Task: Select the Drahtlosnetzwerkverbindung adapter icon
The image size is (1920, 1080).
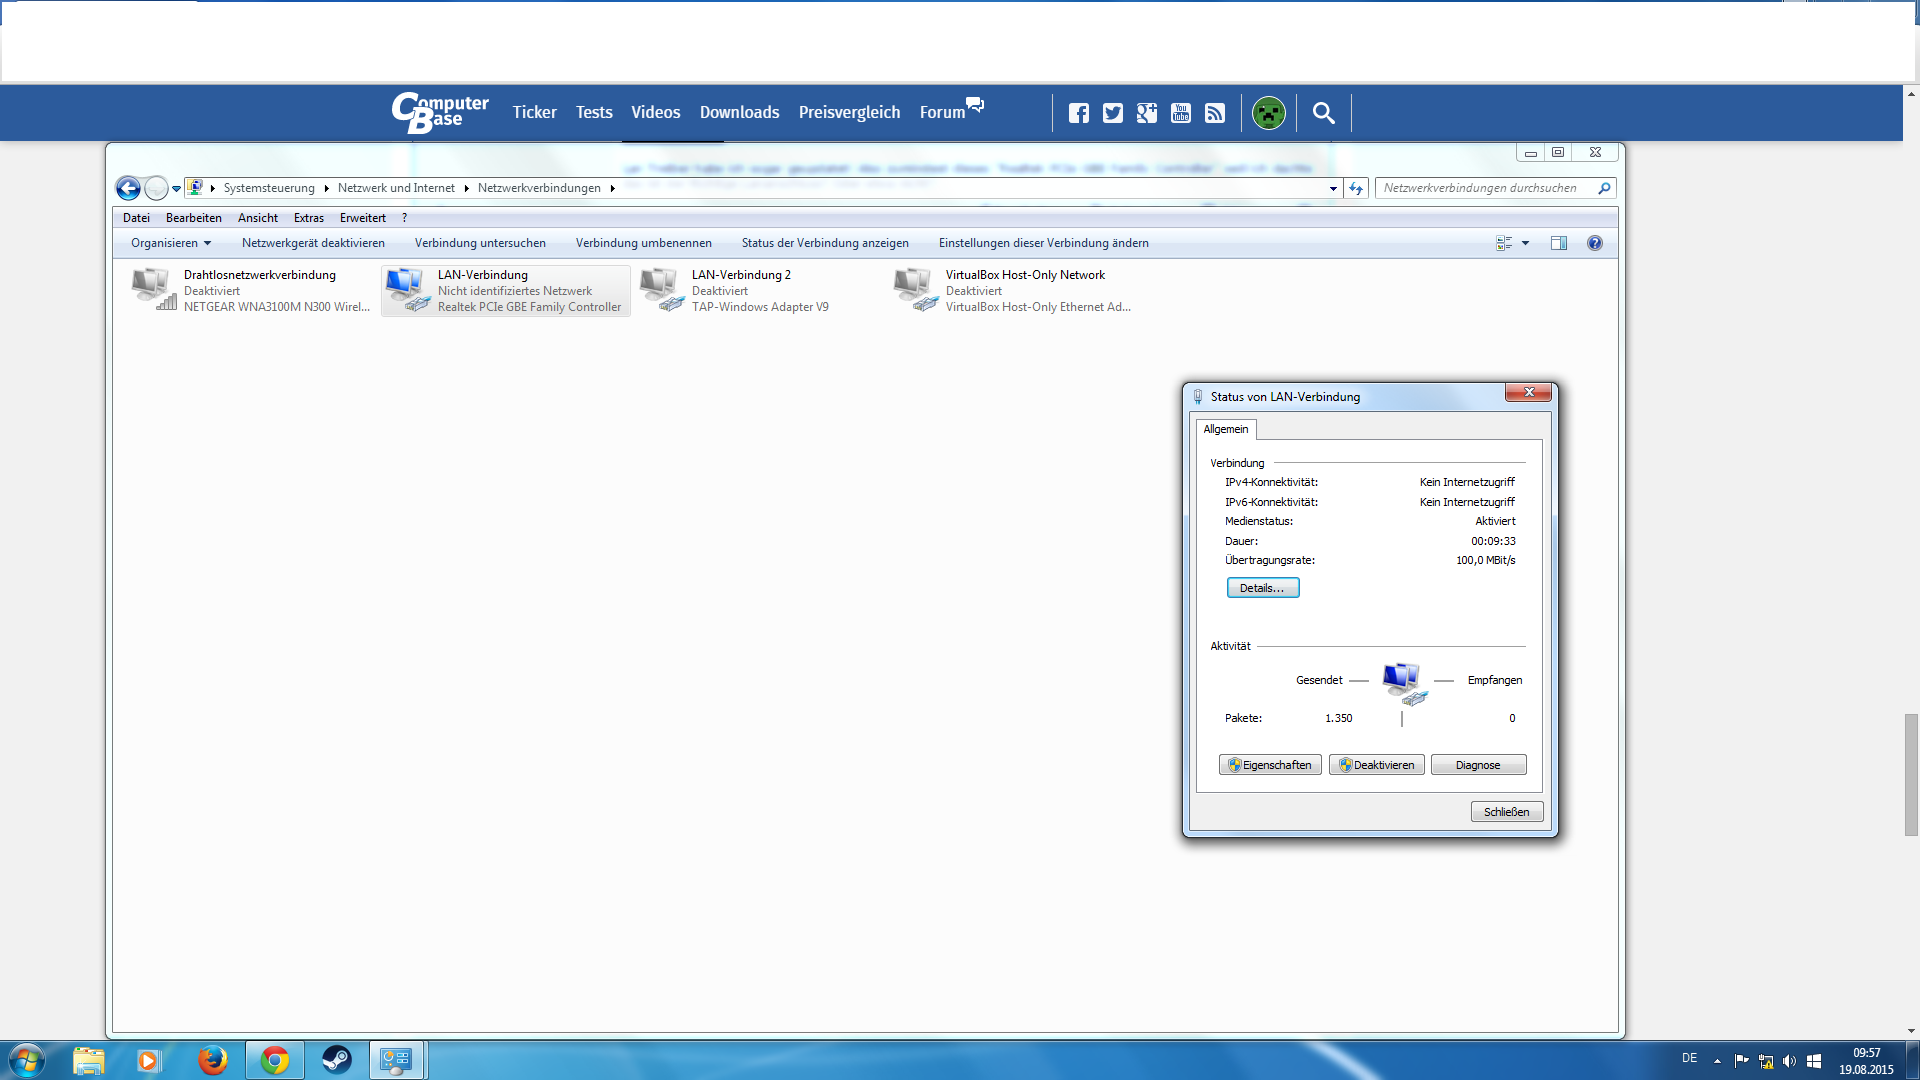Action: click(x=154, y=290)
